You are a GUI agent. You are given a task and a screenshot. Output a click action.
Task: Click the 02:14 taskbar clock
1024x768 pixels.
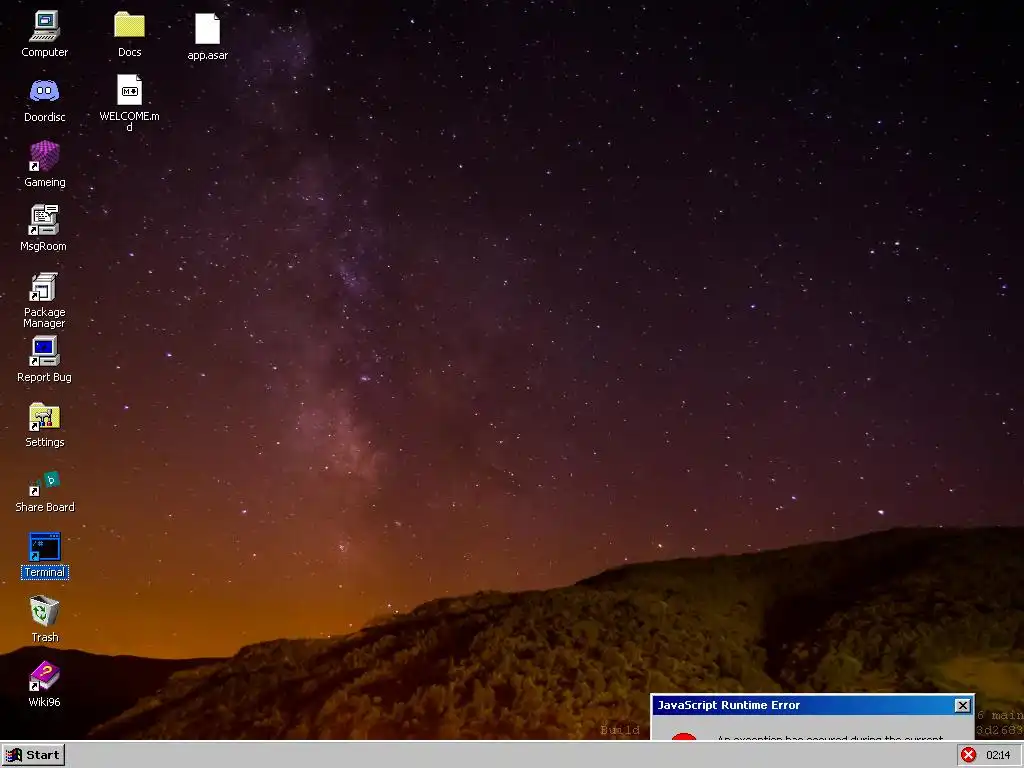coord(998,755)
